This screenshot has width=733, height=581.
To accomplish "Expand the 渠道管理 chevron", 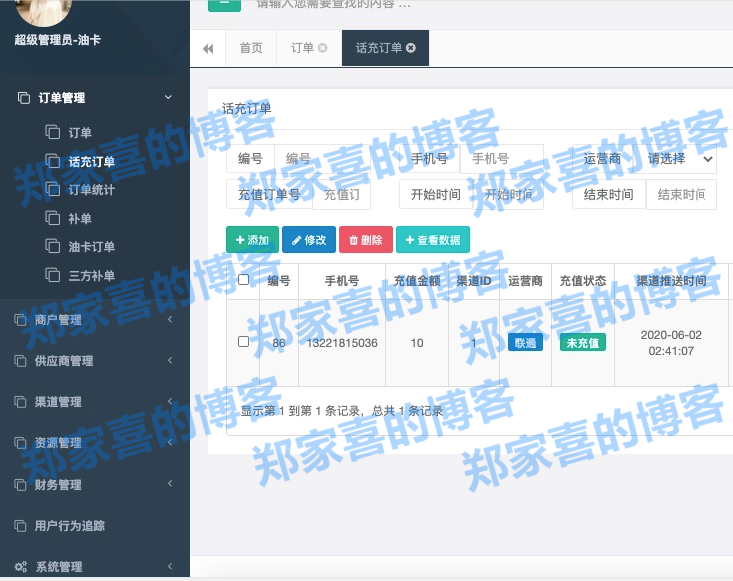I will pyautogui.click(x=170, y=401).
